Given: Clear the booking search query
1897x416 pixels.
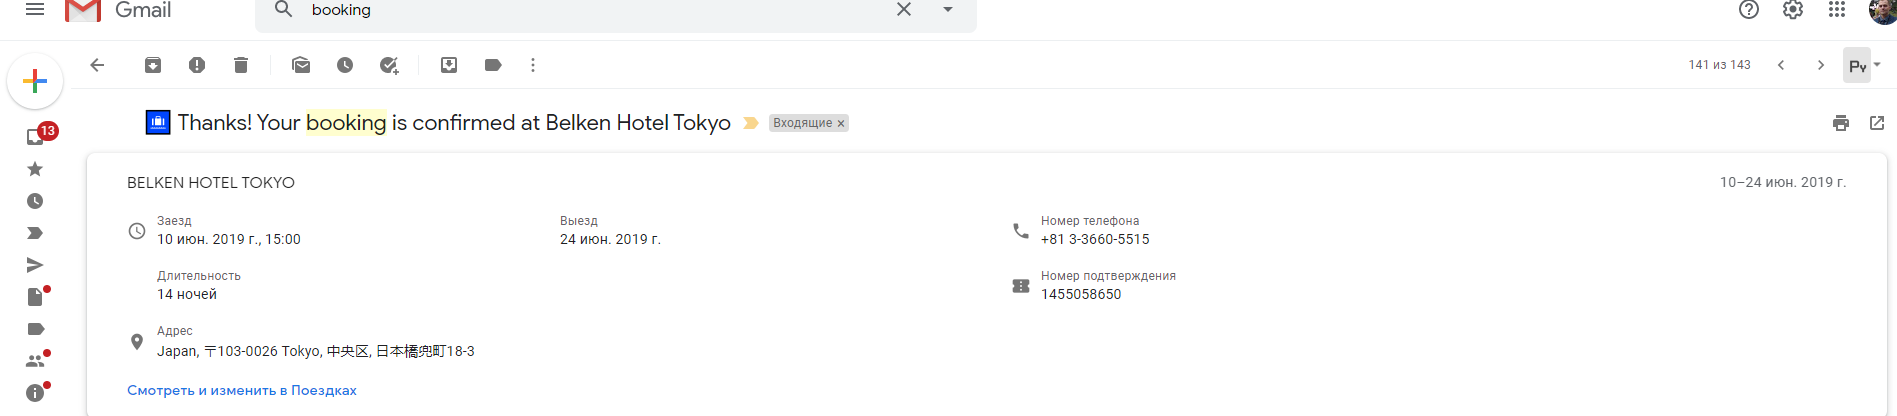Looking at the screenshot, I should click(904, 10).
